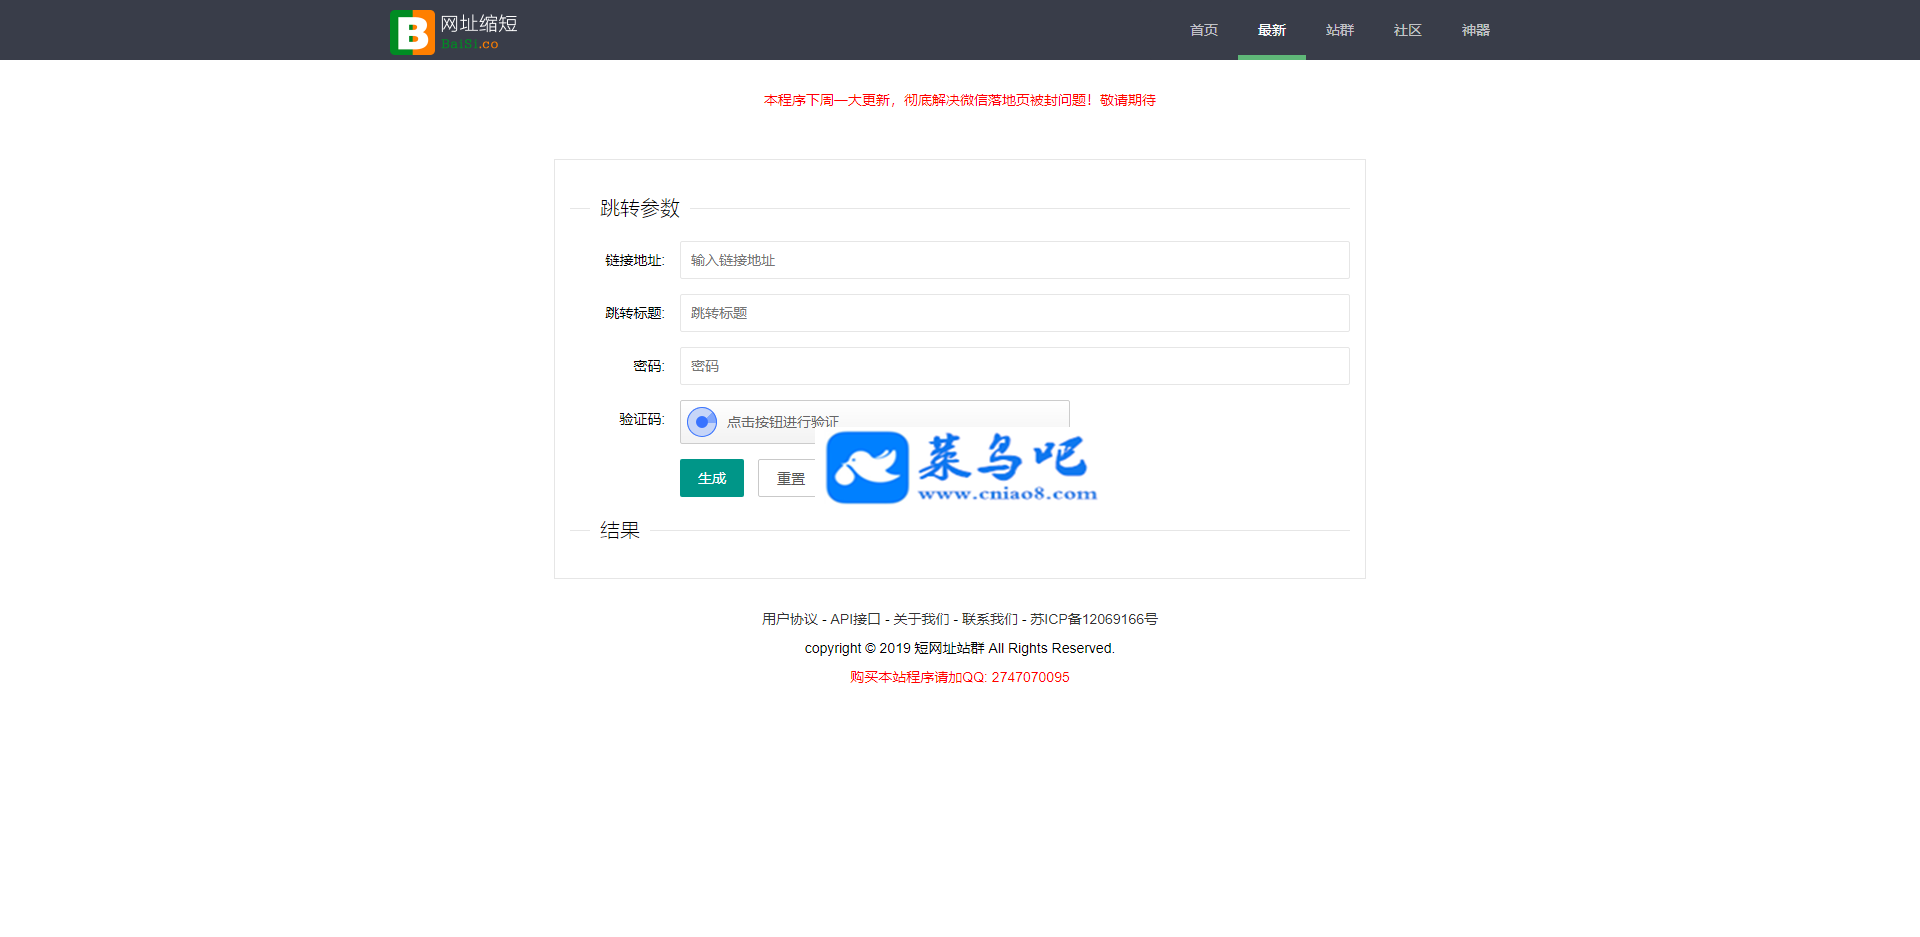
Task: Select the 最新 navigation tab
Action: [1272, 30]
